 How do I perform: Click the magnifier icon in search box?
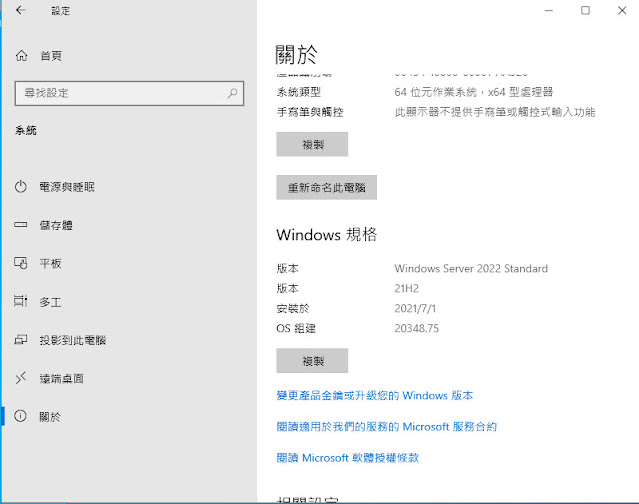click(232, 93)
